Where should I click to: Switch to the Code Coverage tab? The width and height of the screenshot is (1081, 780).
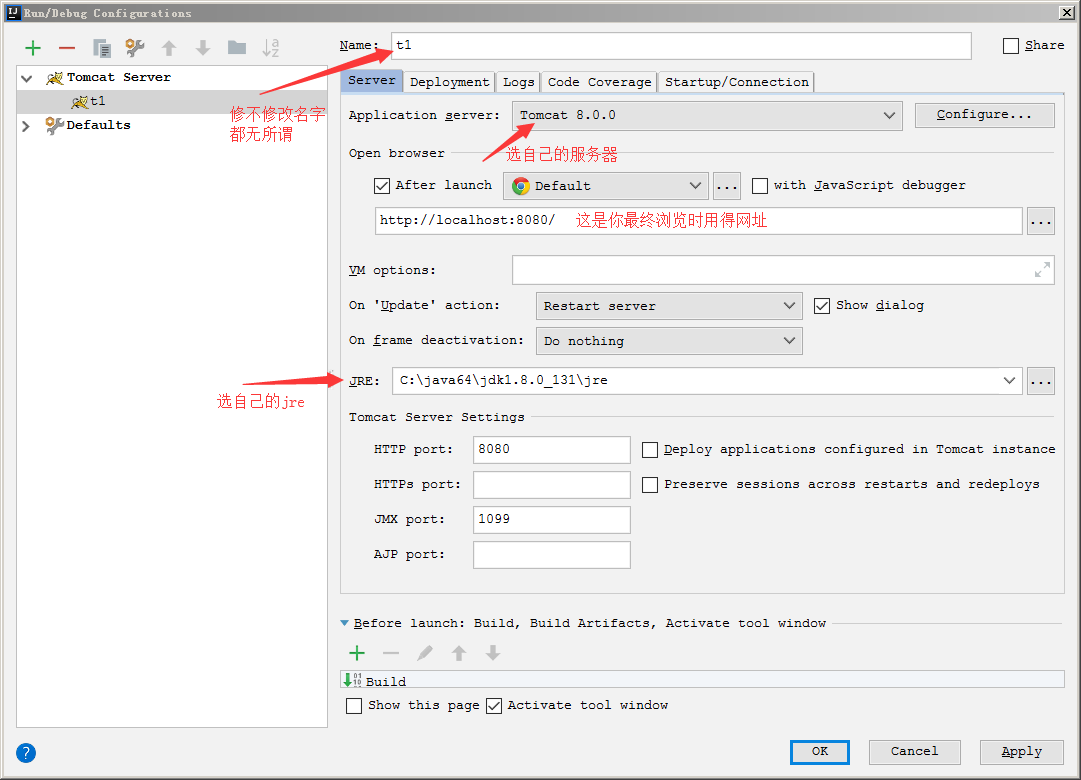tap(599, 82)
